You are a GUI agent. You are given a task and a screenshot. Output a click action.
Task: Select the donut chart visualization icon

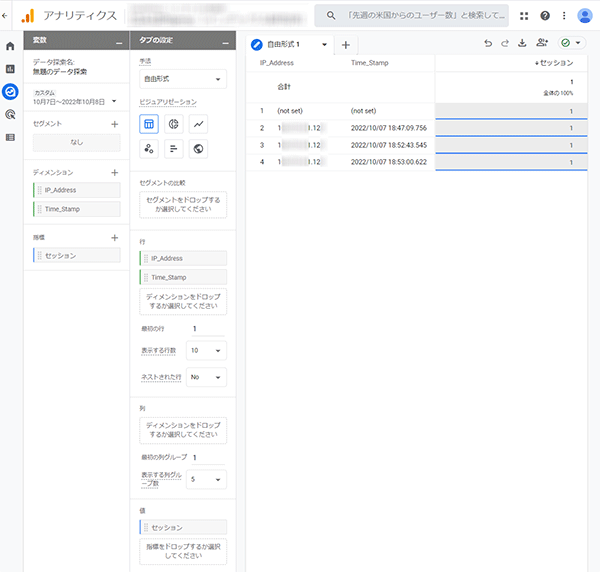(x=174, y=124)
